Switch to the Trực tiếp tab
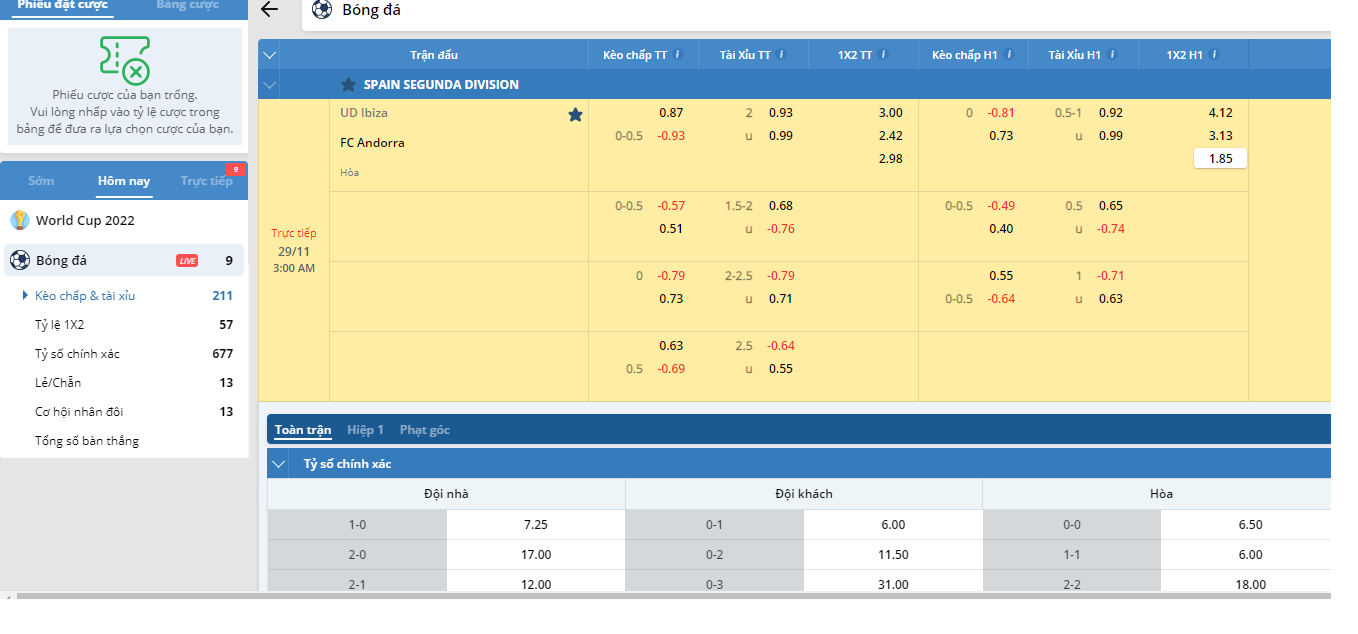 point(207,181)
